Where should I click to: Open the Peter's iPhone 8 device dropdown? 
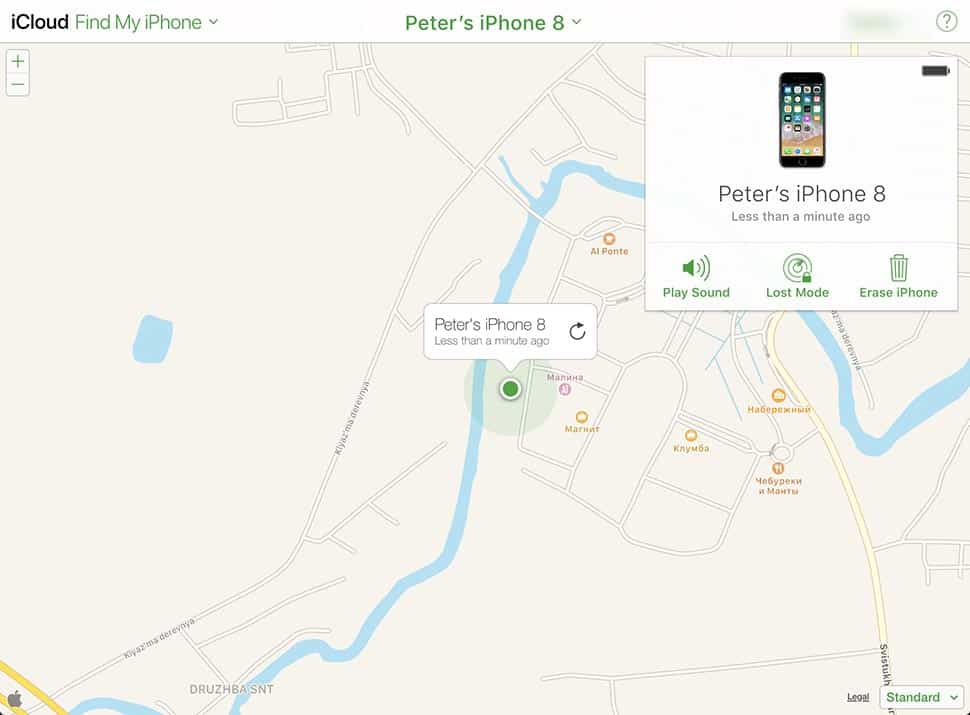[x=493, y=23]
